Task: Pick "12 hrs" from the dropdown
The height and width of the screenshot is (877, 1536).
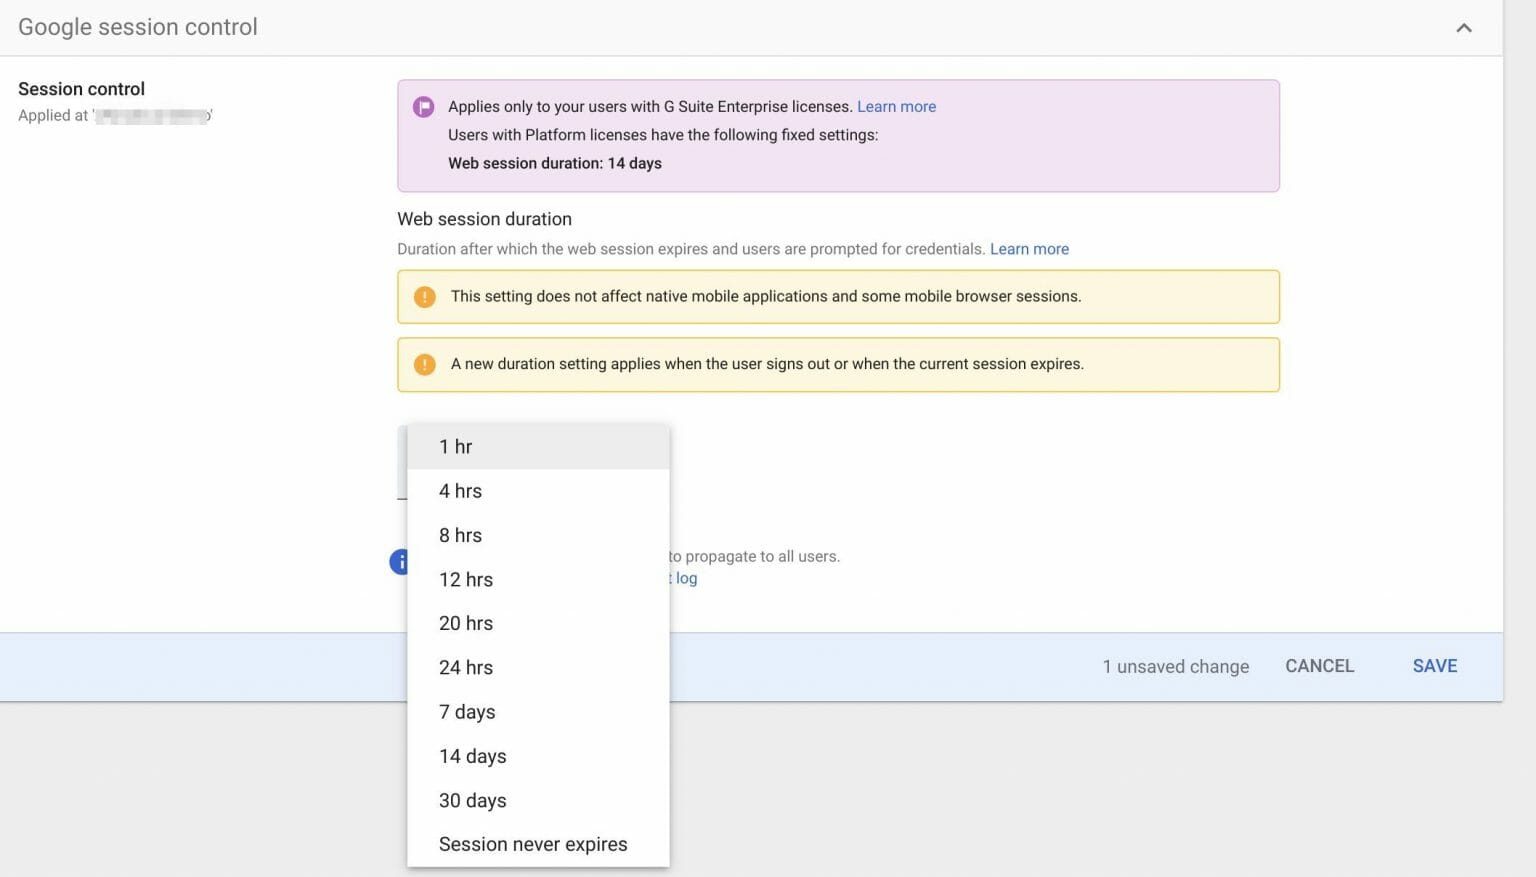Action: (x=466, y=579)
